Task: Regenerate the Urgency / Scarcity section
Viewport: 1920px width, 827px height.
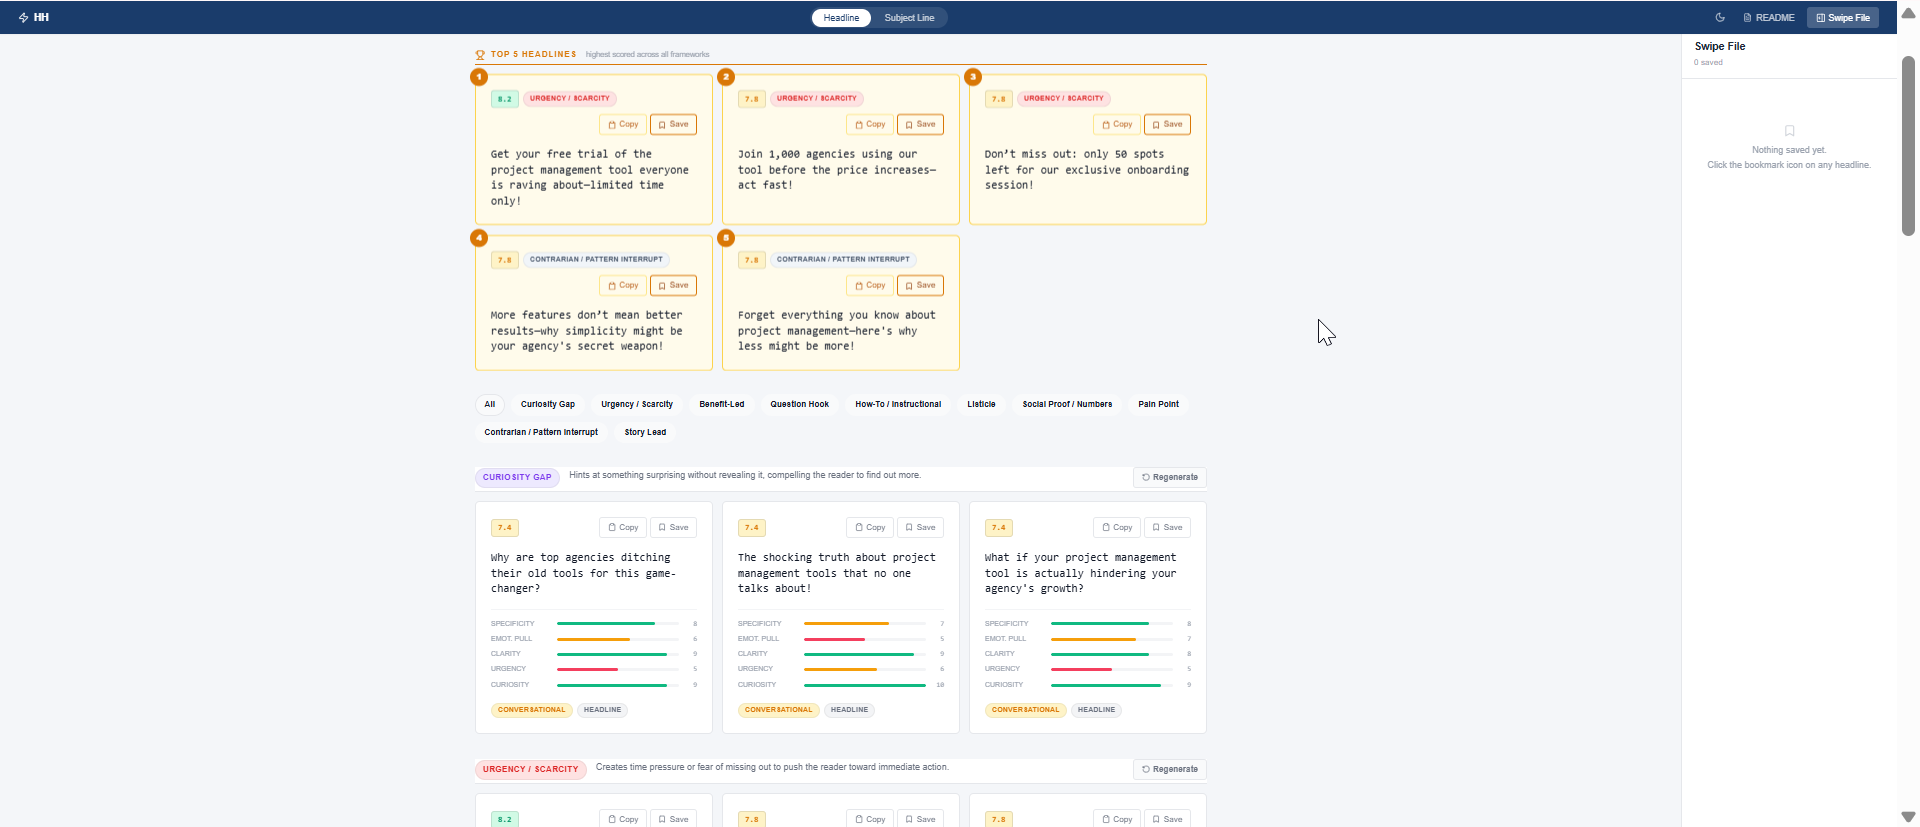Action: 1170,770
